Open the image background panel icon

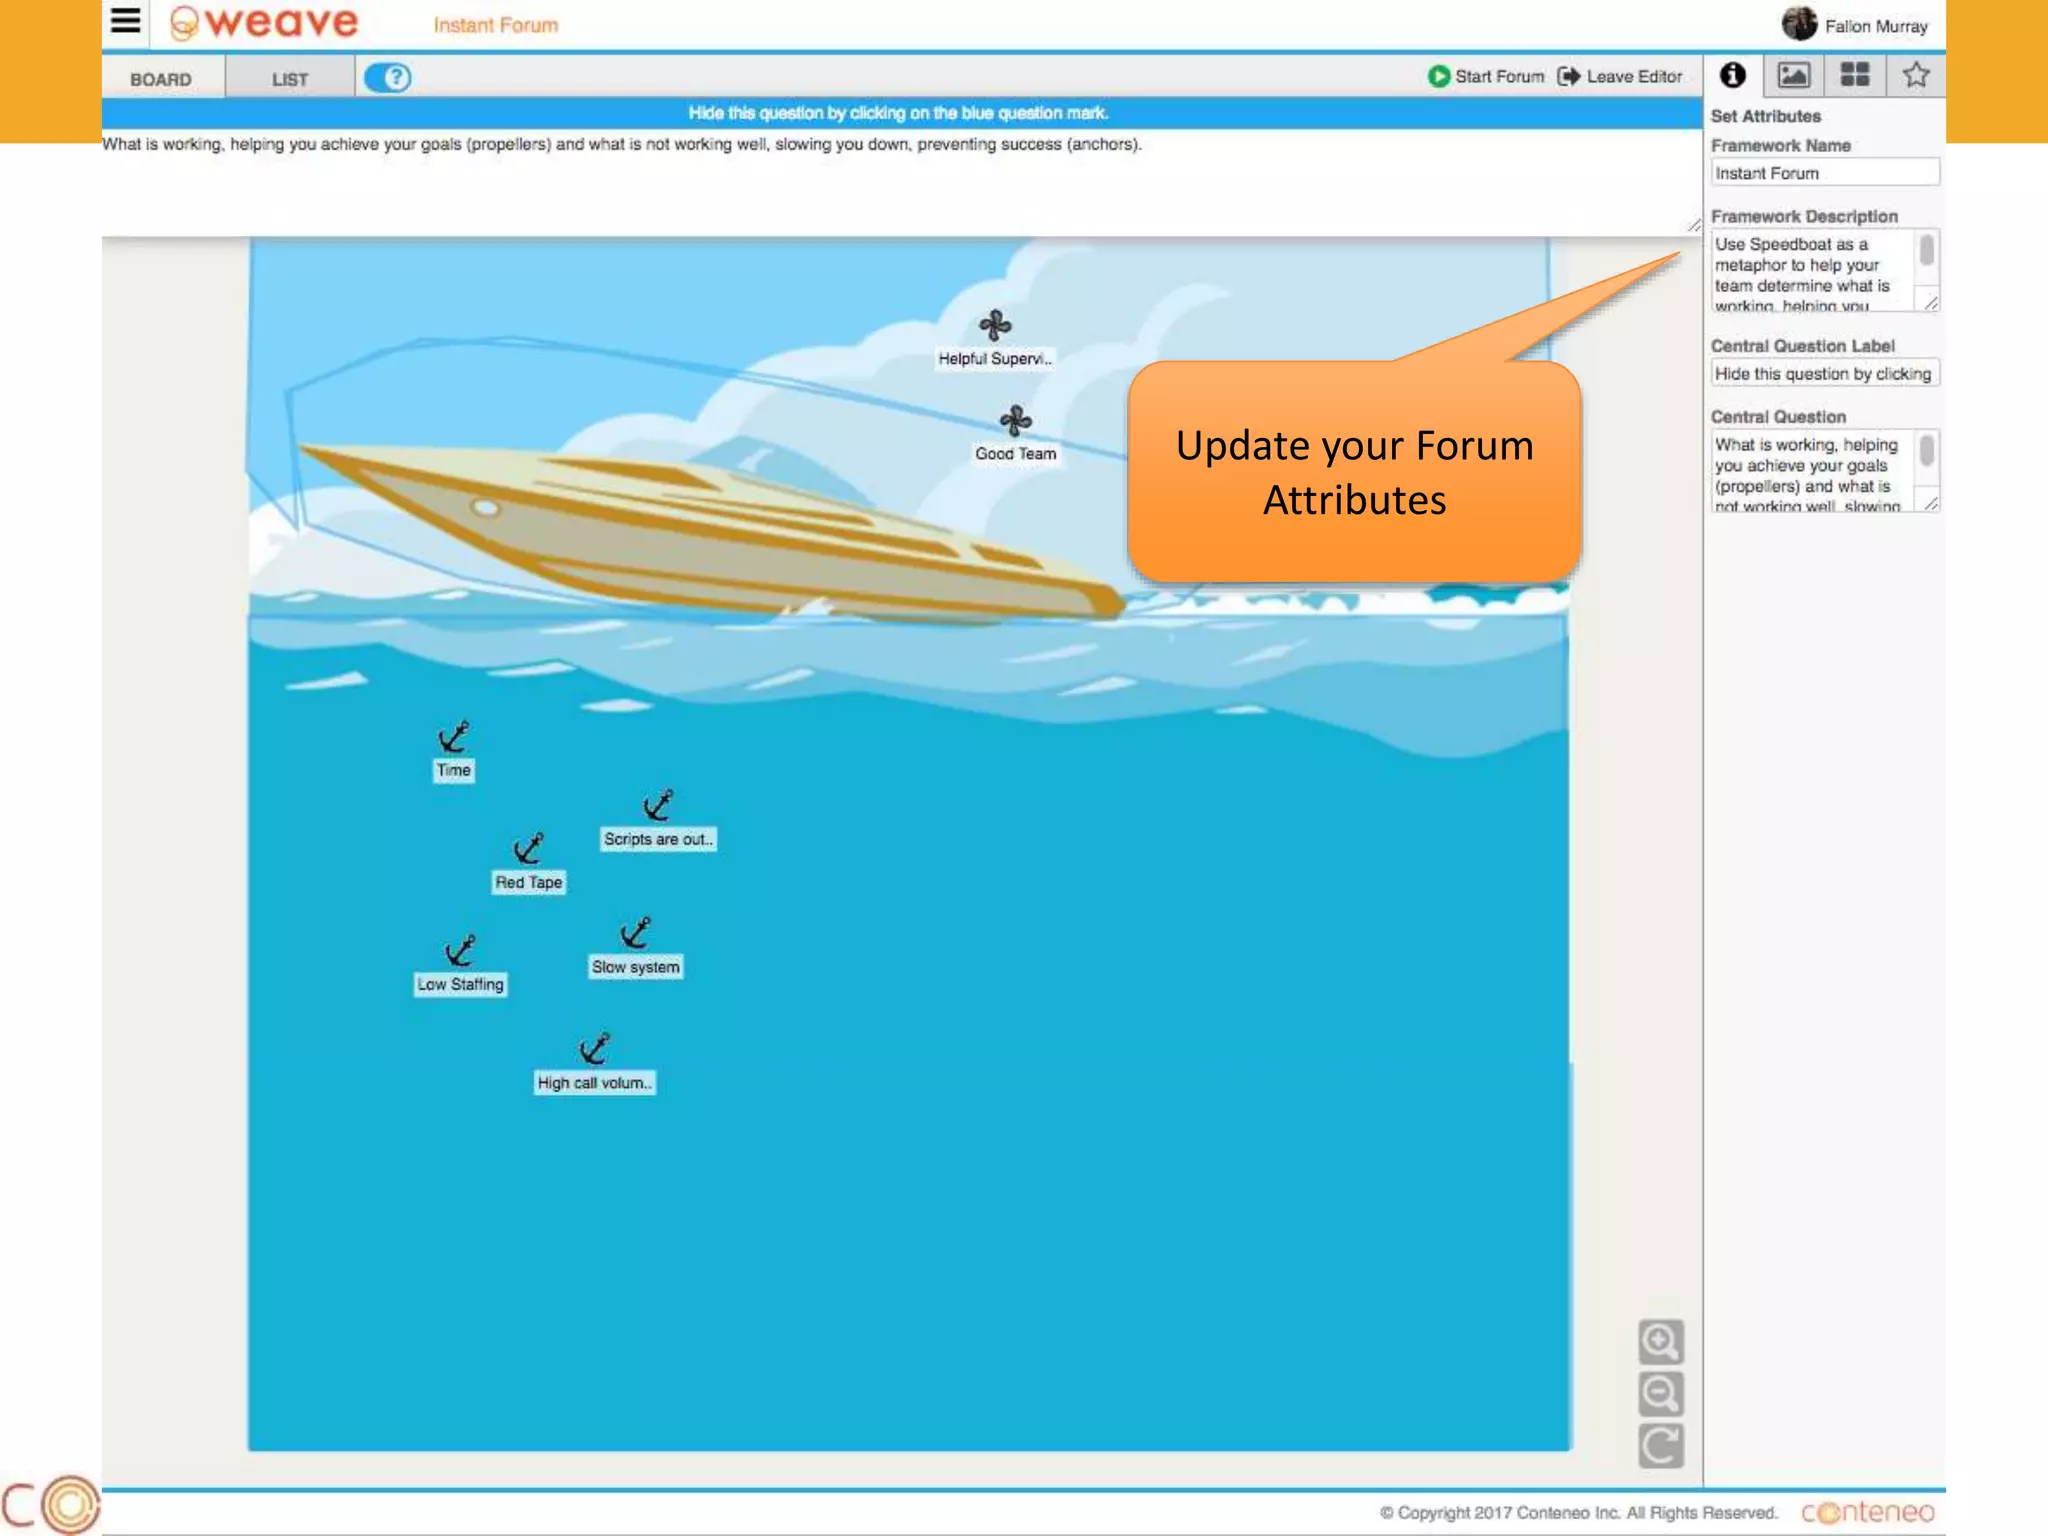[x=1793, y=75]
